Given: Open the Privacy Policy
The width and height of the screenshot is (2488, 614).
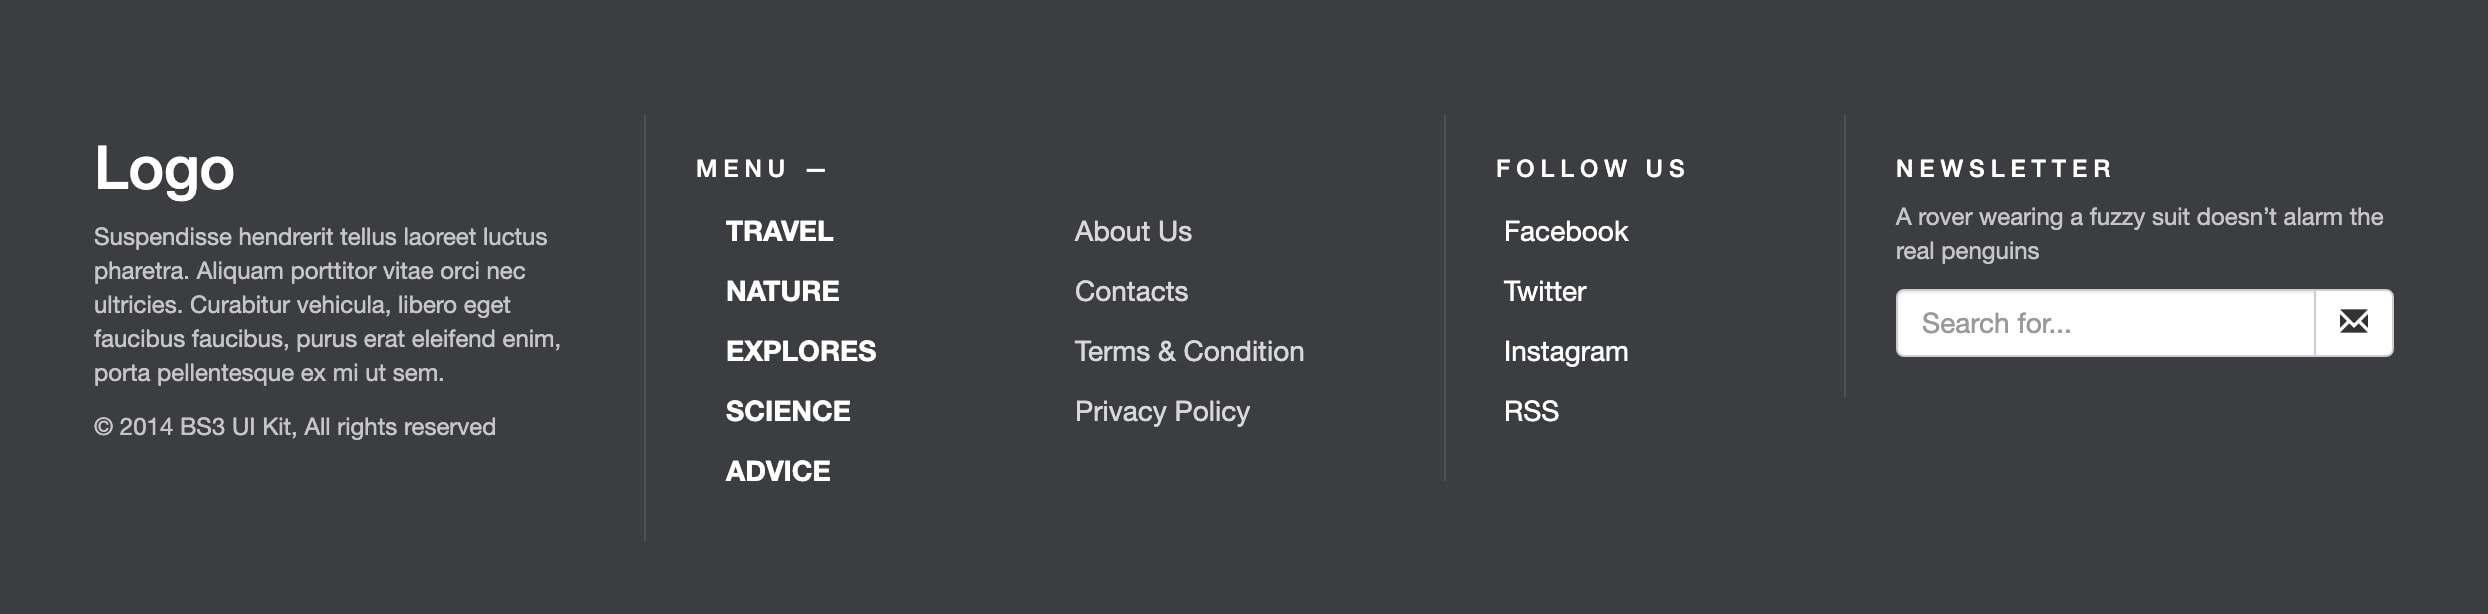Looking at the screenshot, I should (1161, 411).
